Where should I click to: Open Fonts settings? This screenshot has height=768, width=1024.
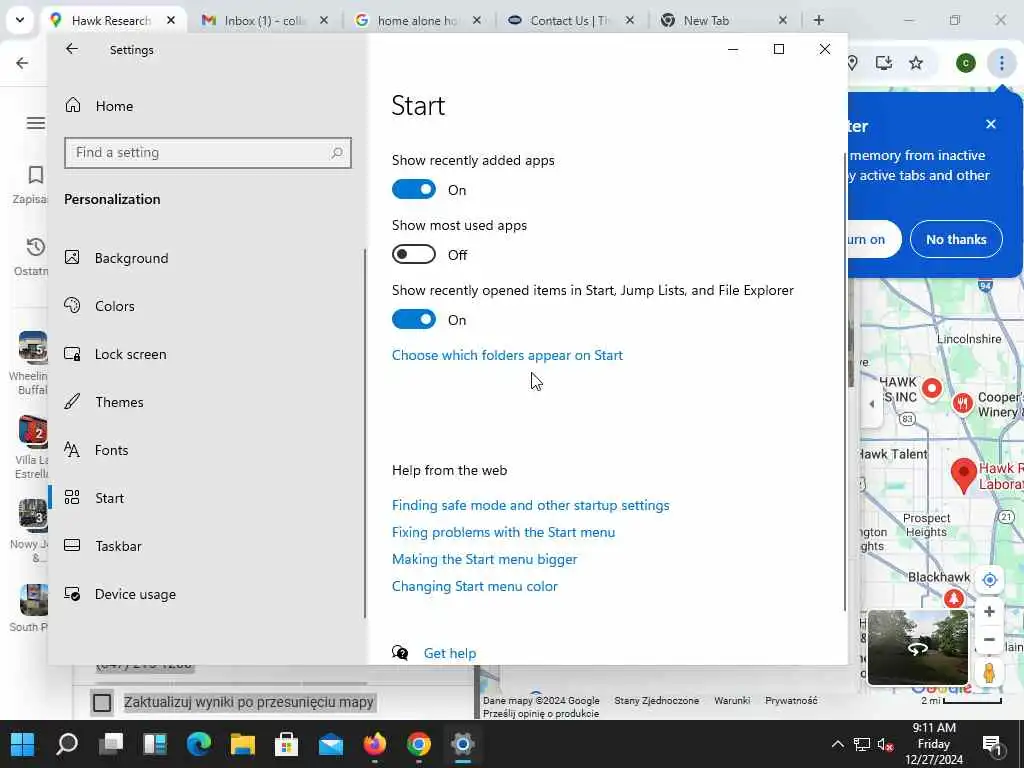click(96, 450)
